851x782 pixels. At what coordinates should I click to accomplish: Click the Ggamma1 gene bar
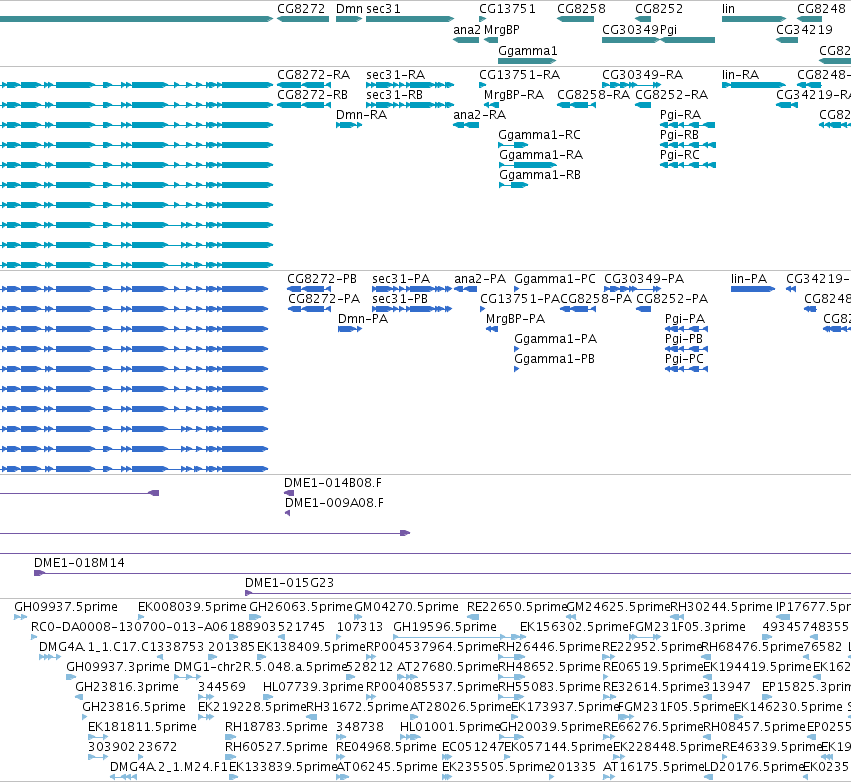[x=528, y=61]
